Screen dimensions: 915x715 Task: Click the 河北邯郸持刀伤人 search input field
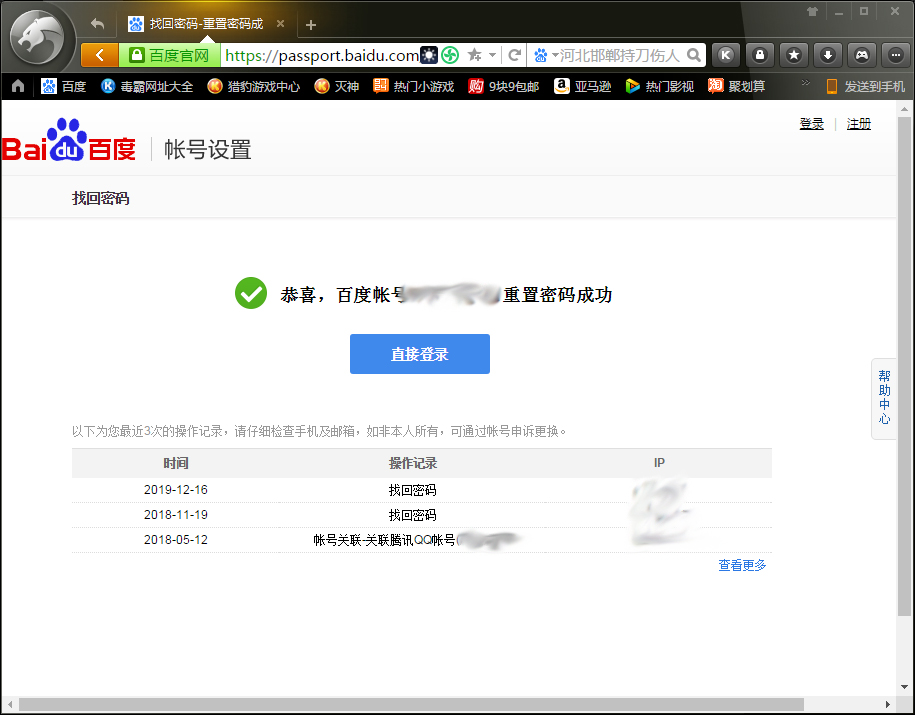tap(620, 56)
